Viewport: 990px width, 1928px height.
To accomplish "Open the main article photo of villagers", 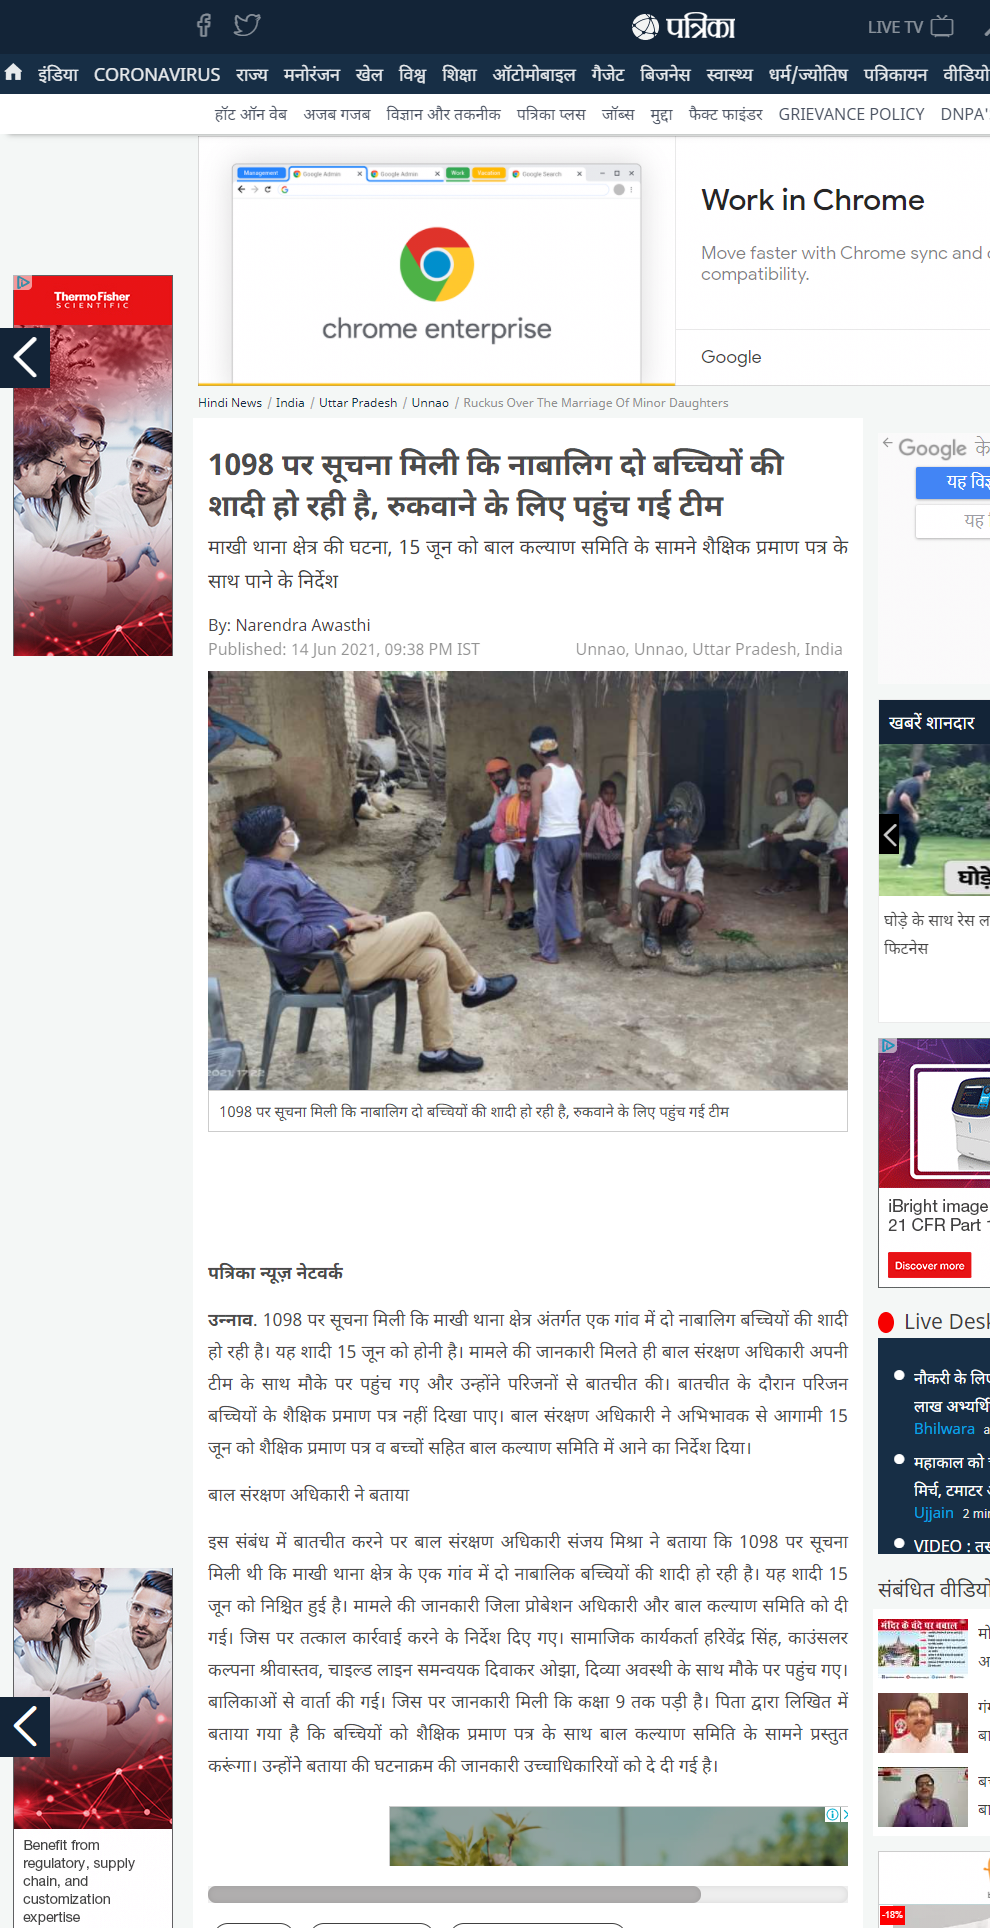I will 528,880.
